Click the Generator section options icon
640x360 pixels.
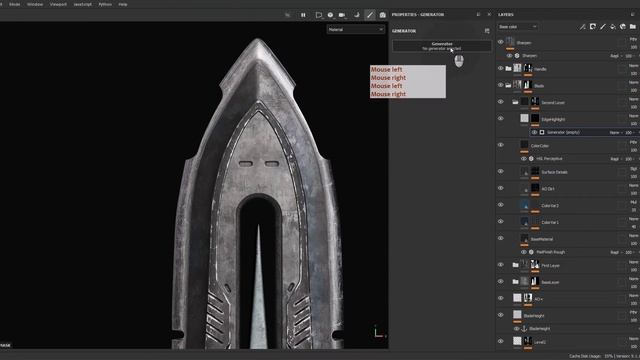pos(487,31)
